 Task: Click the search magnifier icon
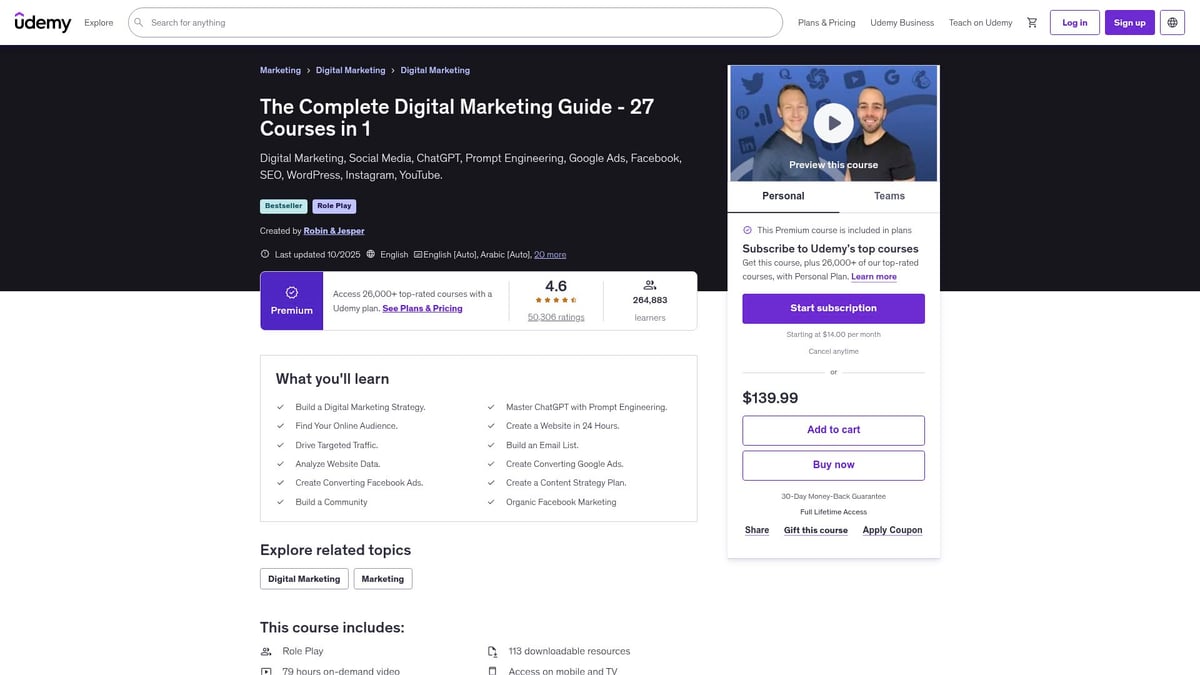[x=137, y=21]
